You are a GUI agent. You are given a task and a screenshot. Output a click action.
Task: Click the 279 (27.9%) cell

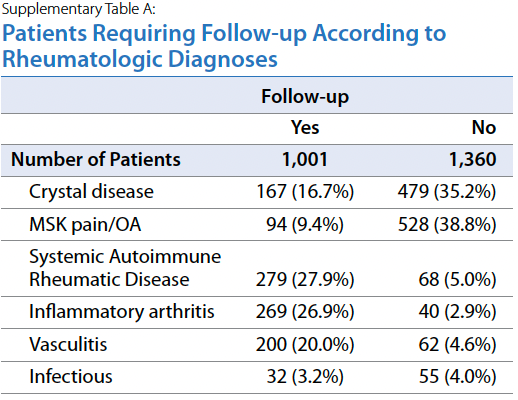click(305, 279)
